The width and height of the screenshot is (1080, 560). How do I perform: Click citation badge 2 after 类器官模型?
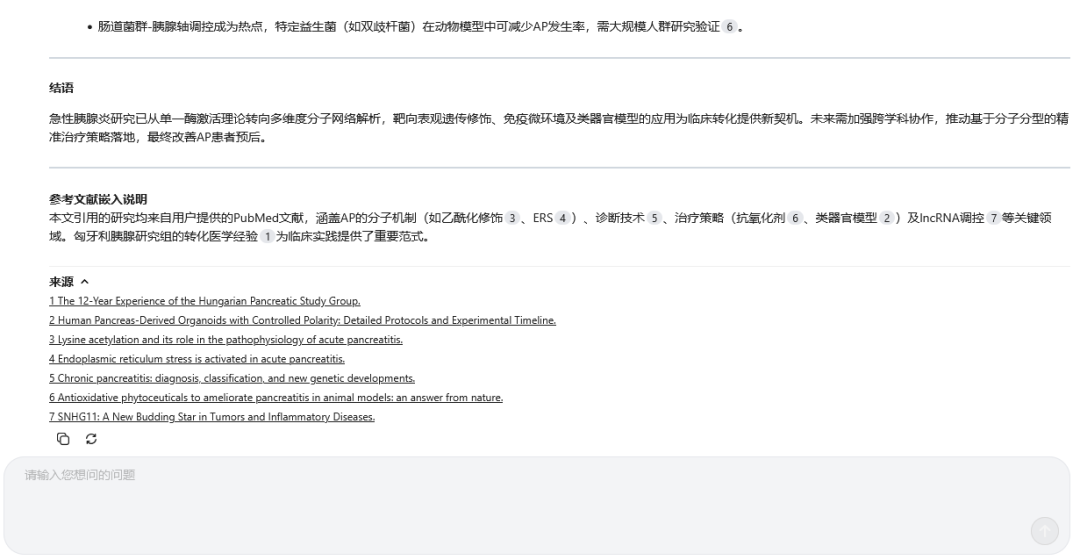click(886, 218)
